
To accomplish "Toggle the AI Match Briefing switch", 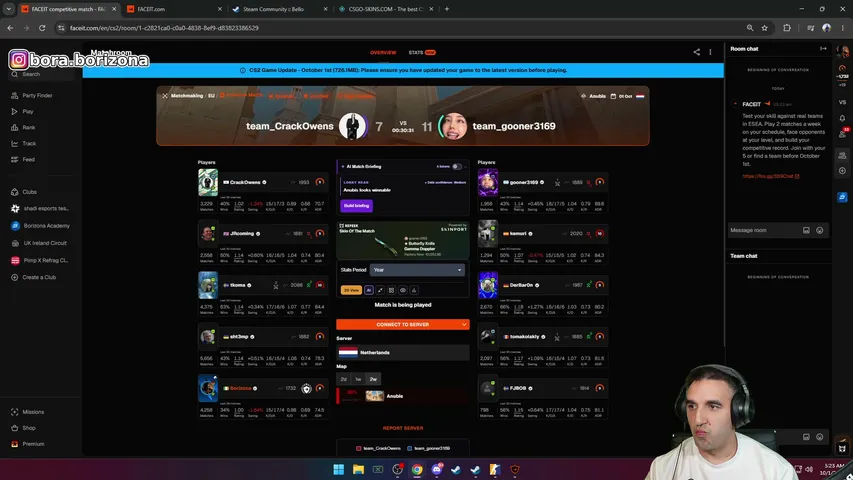I will 457,167.
